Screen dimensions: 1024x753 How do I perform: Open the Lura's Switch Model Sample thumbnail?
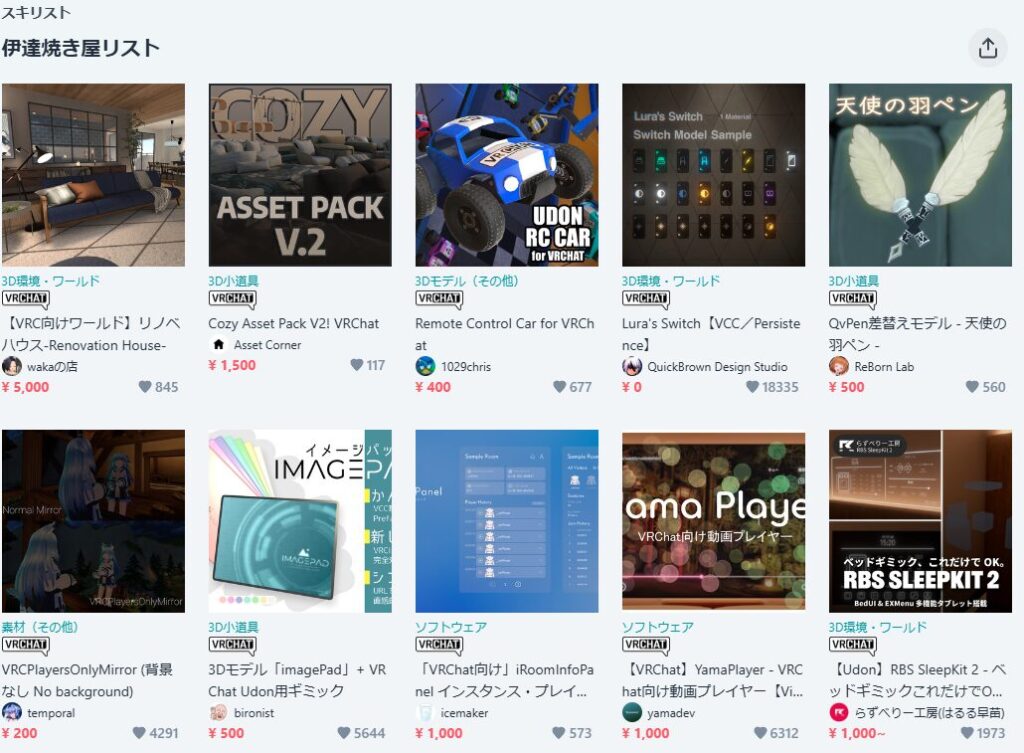[x=713, y=175]
